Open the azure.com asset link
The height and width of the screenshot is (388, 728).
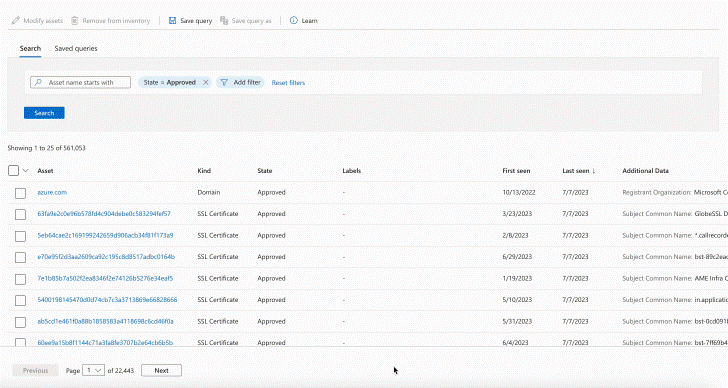coord(52,192)
